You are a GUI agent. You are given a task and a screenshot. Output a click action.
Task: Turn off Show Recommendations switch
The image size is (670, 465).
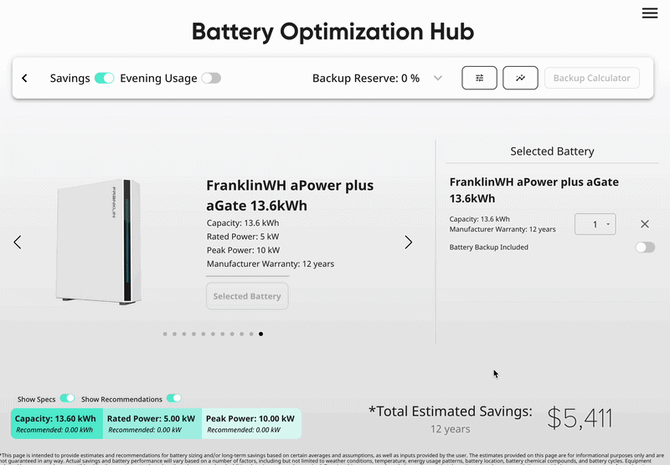click(174, 398)
